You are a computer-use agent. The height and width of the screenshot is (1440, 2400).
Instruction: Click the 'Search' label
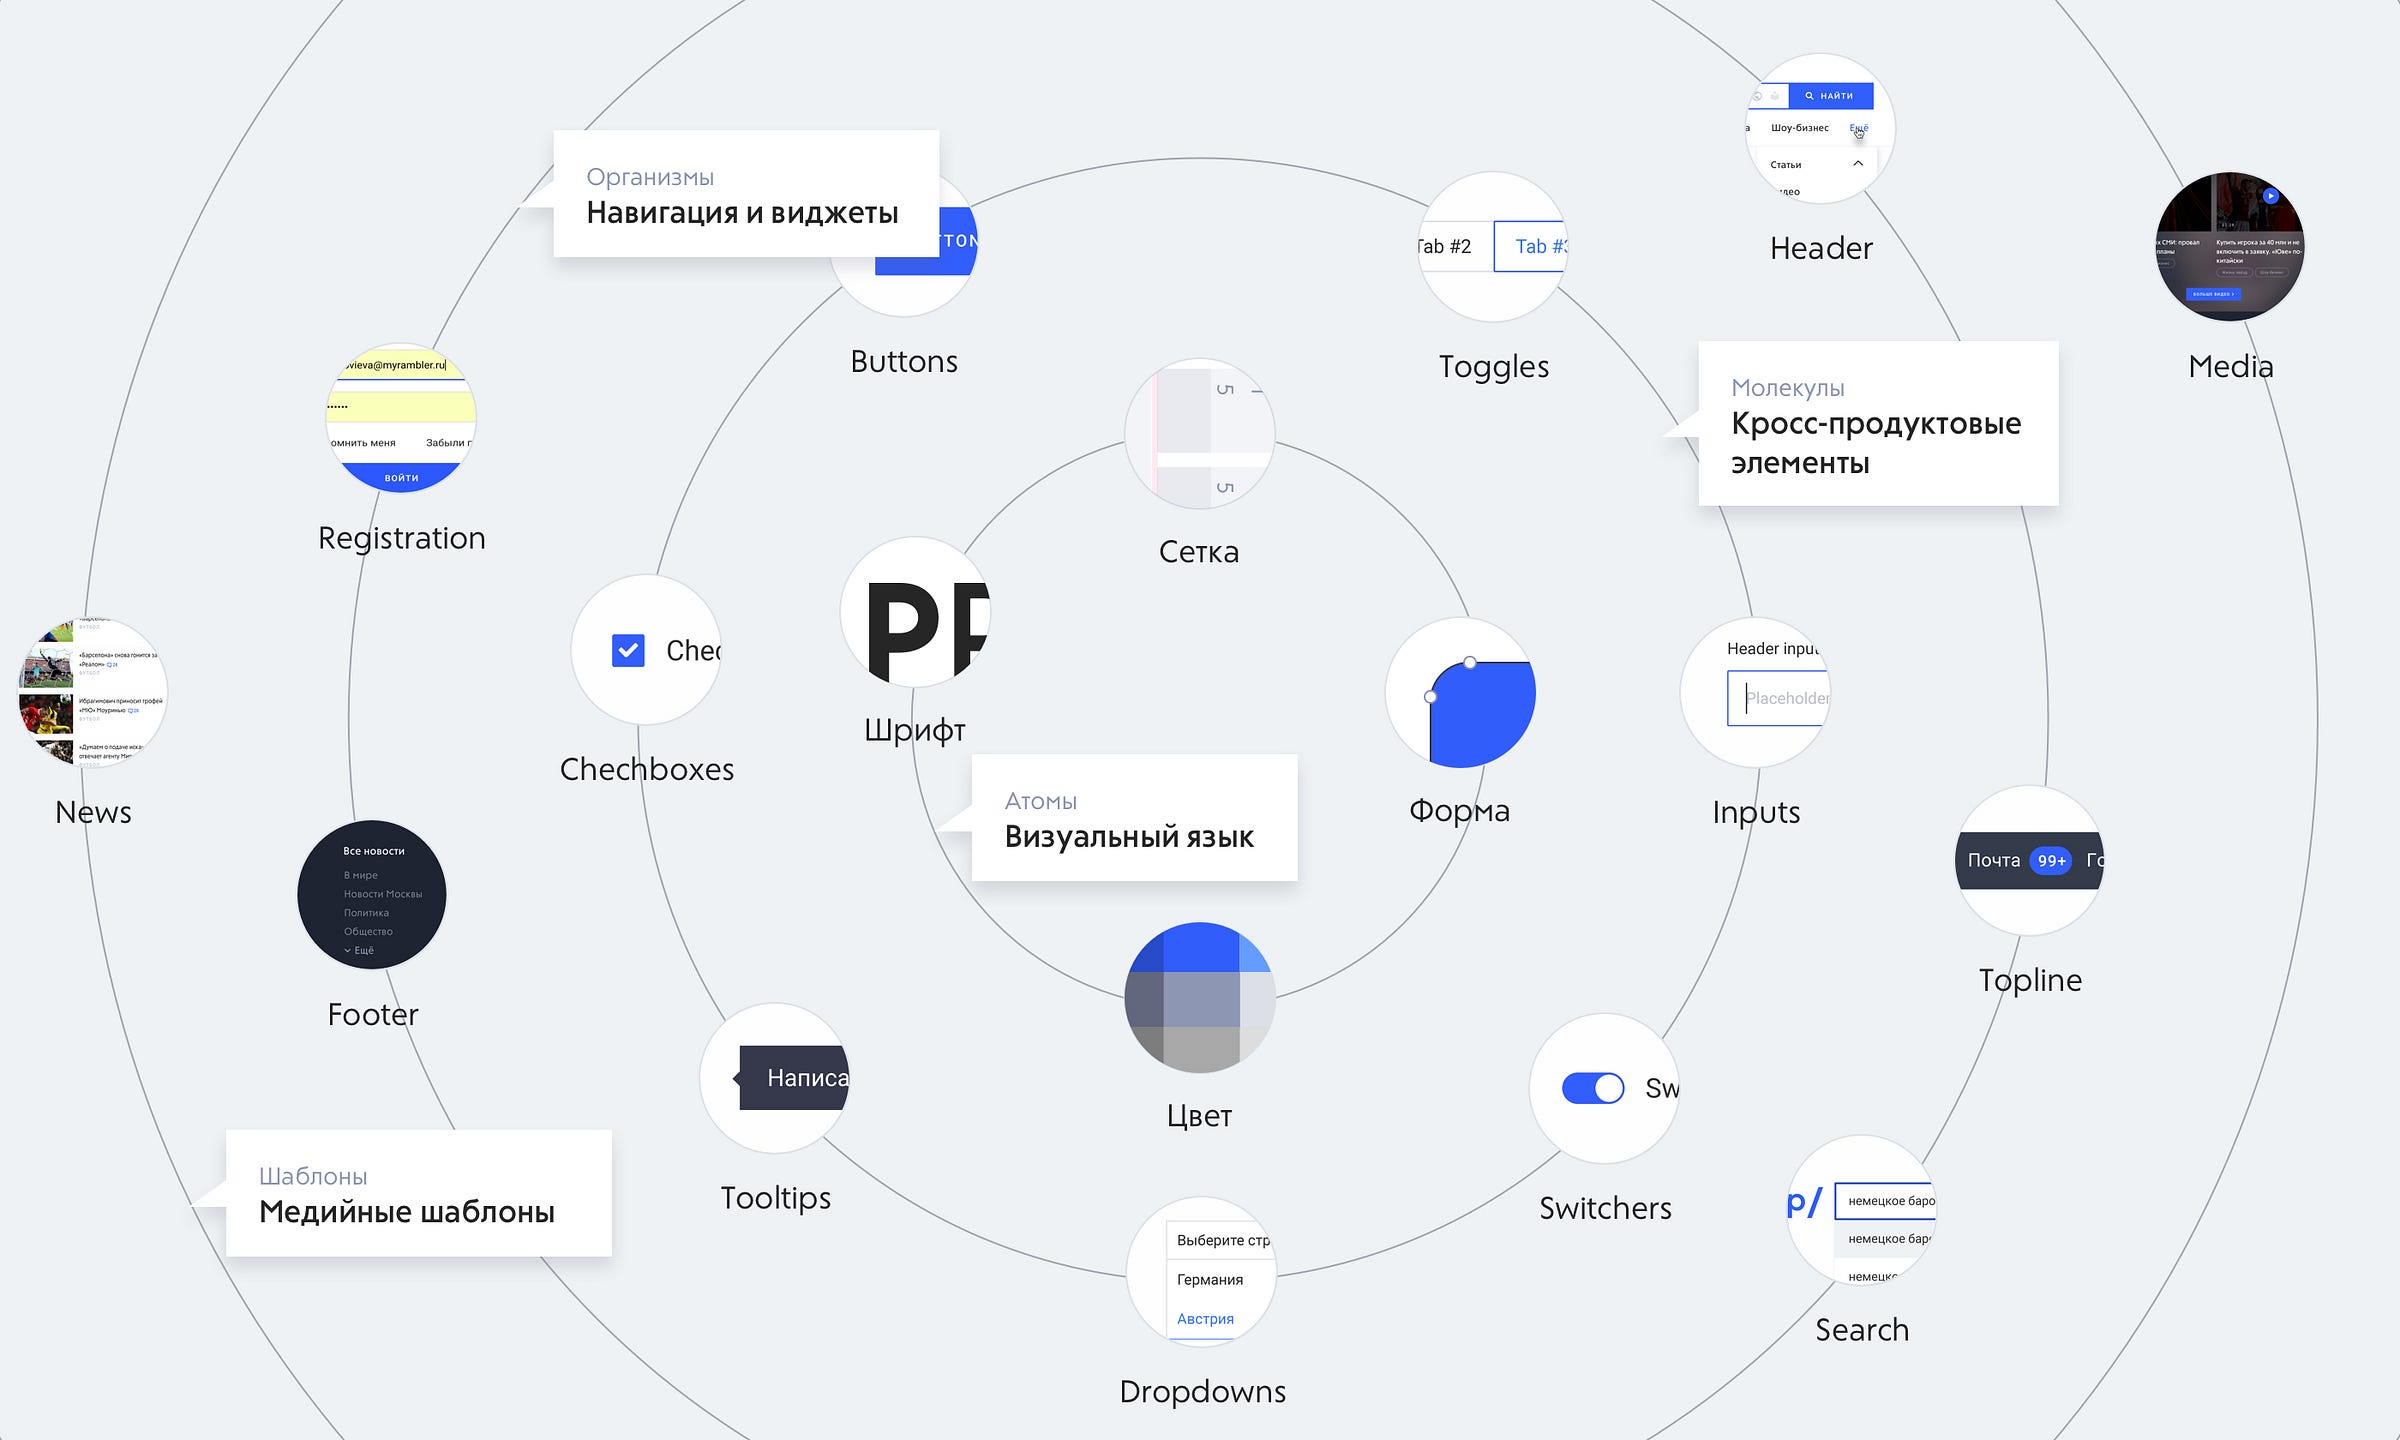point(1862,1330)
